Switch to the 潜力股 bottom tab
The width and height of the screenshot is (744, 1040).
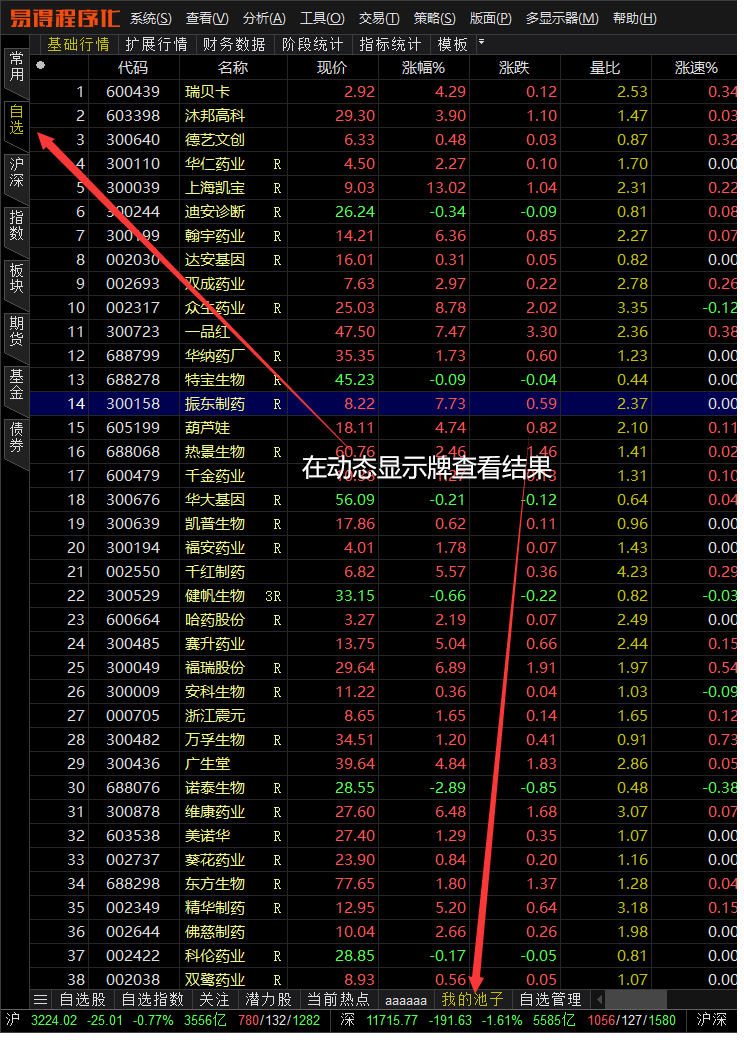269,999
